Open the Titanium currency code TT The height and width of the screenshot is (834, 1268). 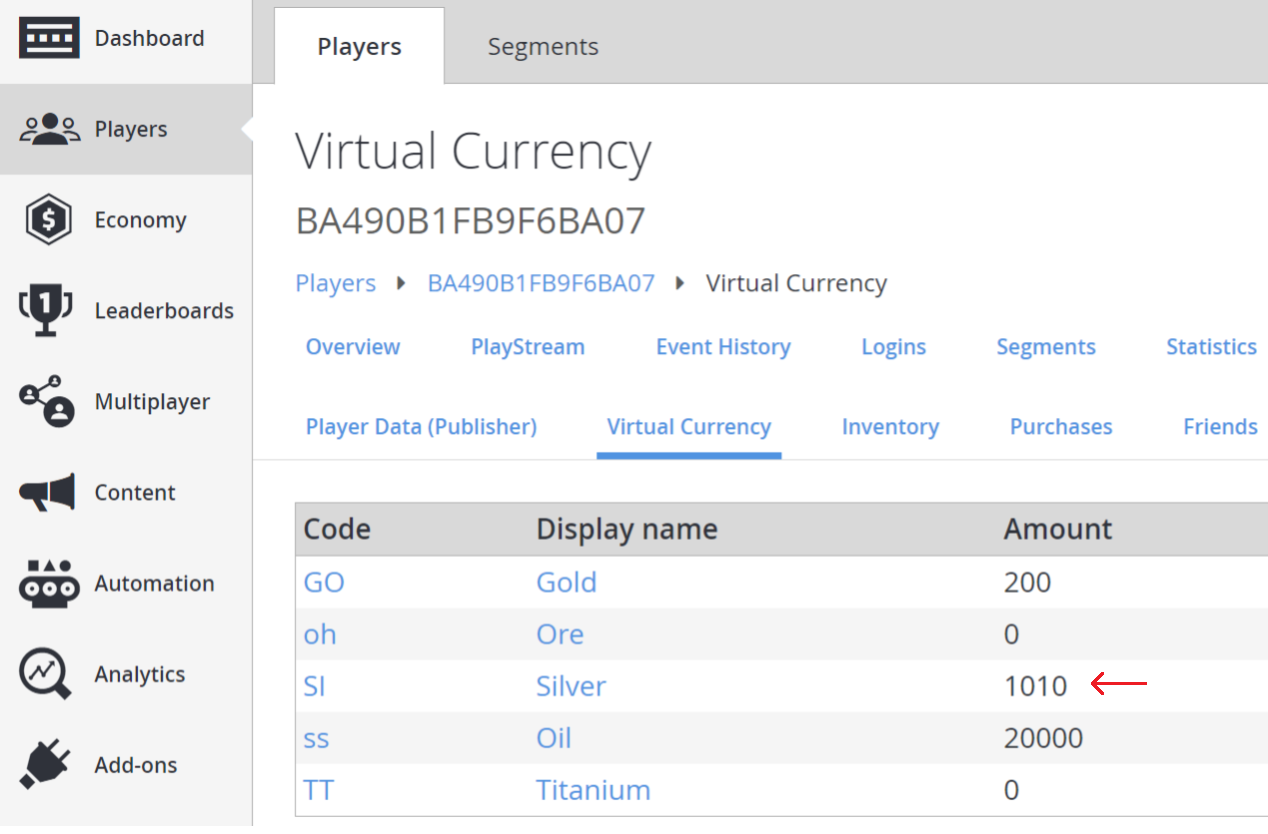click(x=318, y=790)
